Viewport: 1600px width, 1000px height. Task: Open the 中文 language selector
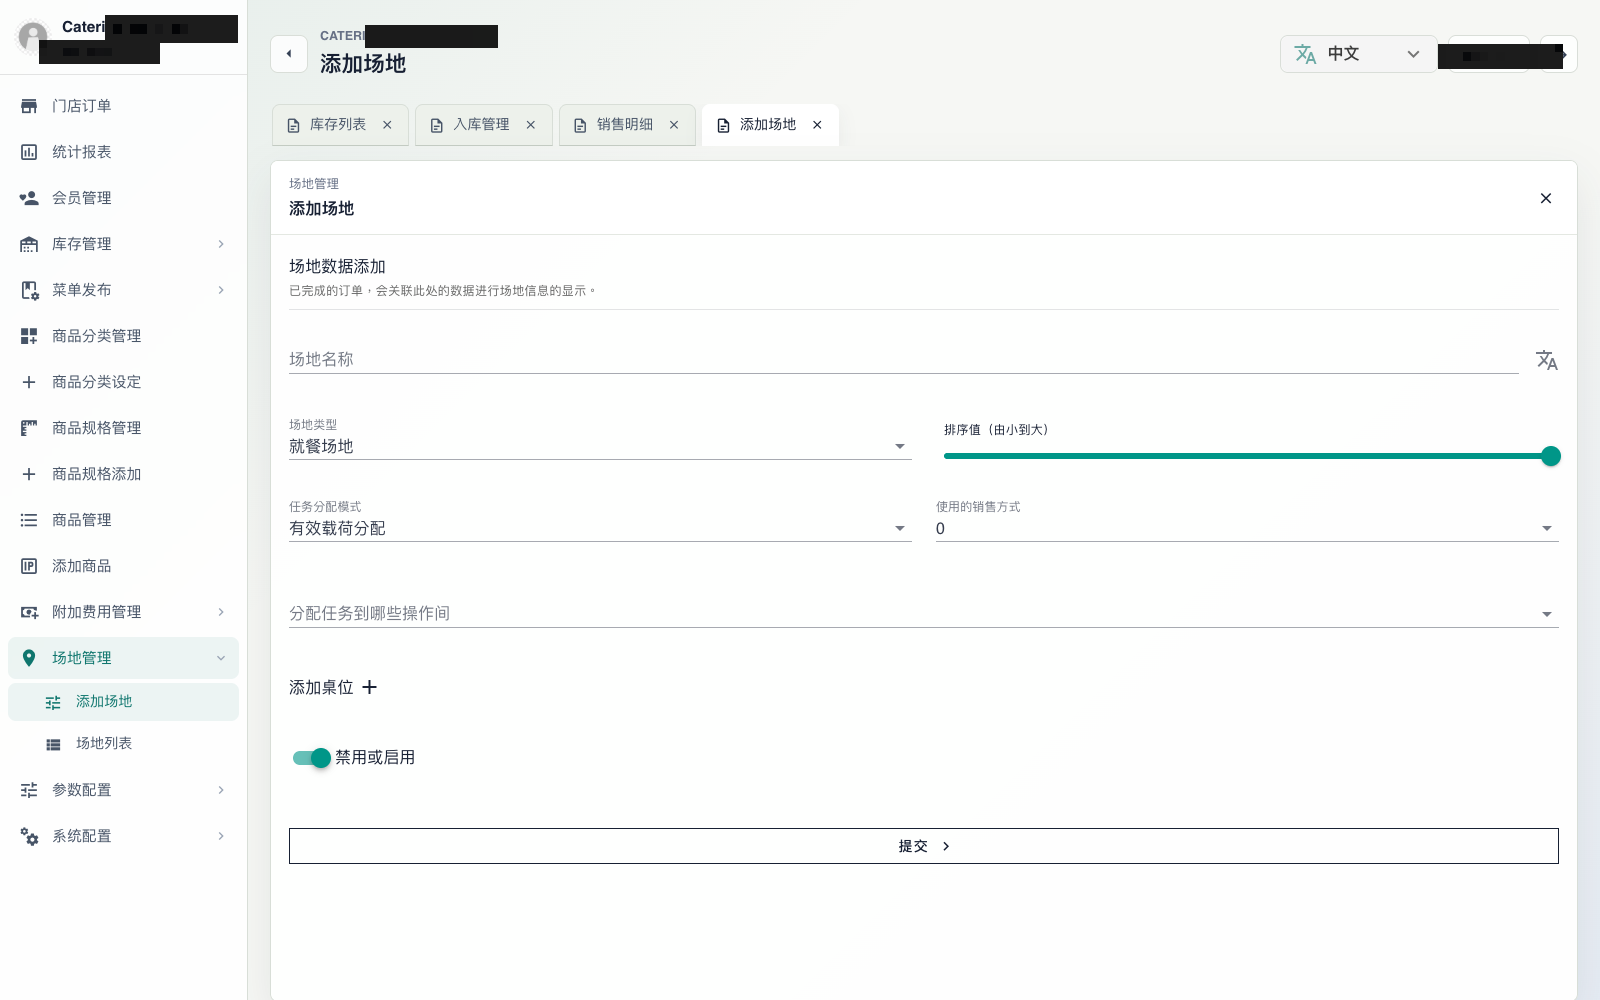pos(1358,54)
